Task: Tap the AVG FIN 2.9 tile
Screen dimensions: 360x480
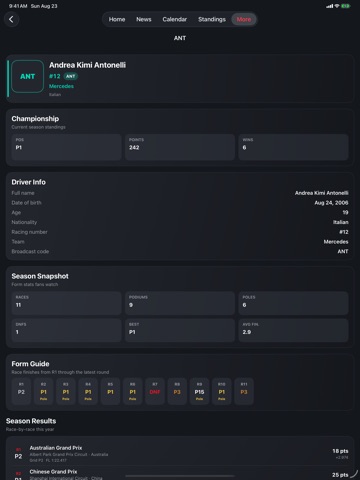Action: click(x=293, y=330)
